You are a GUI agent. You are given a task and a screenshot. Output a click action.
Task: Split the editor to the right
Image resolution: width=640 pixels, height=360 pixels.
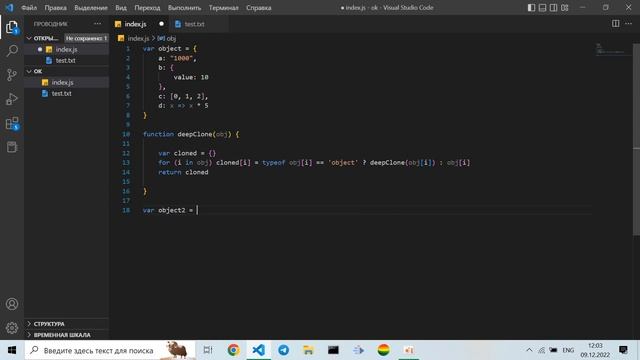(616, 24)
